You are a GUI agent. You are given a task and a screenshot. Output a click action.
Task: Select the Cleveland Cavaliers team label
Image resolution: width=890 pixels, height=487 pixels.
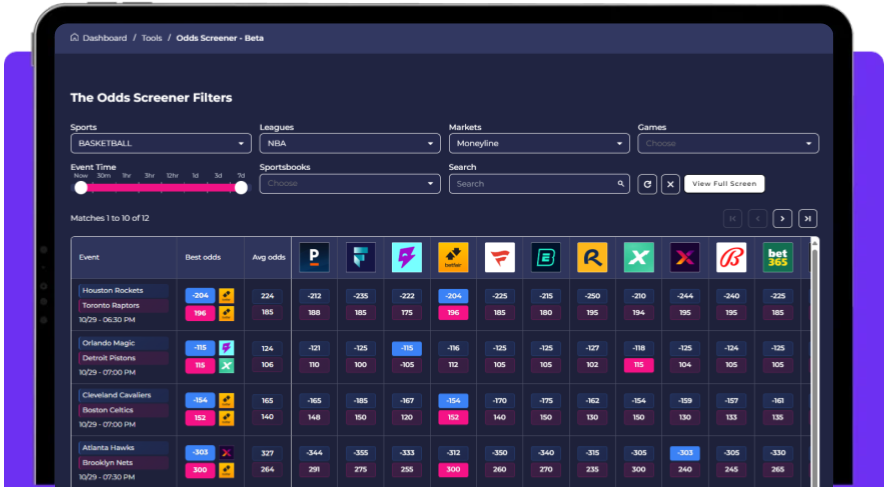pos(123,395)
